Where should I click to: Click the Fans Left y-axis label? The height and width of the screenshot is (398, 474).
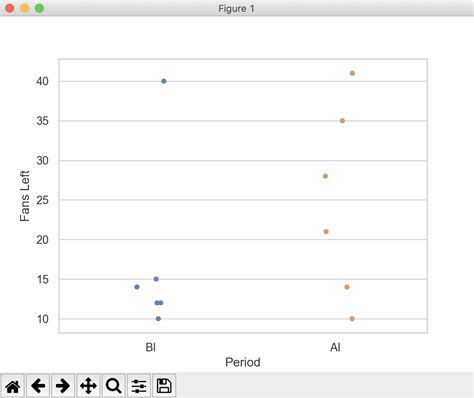pos(25,196)
